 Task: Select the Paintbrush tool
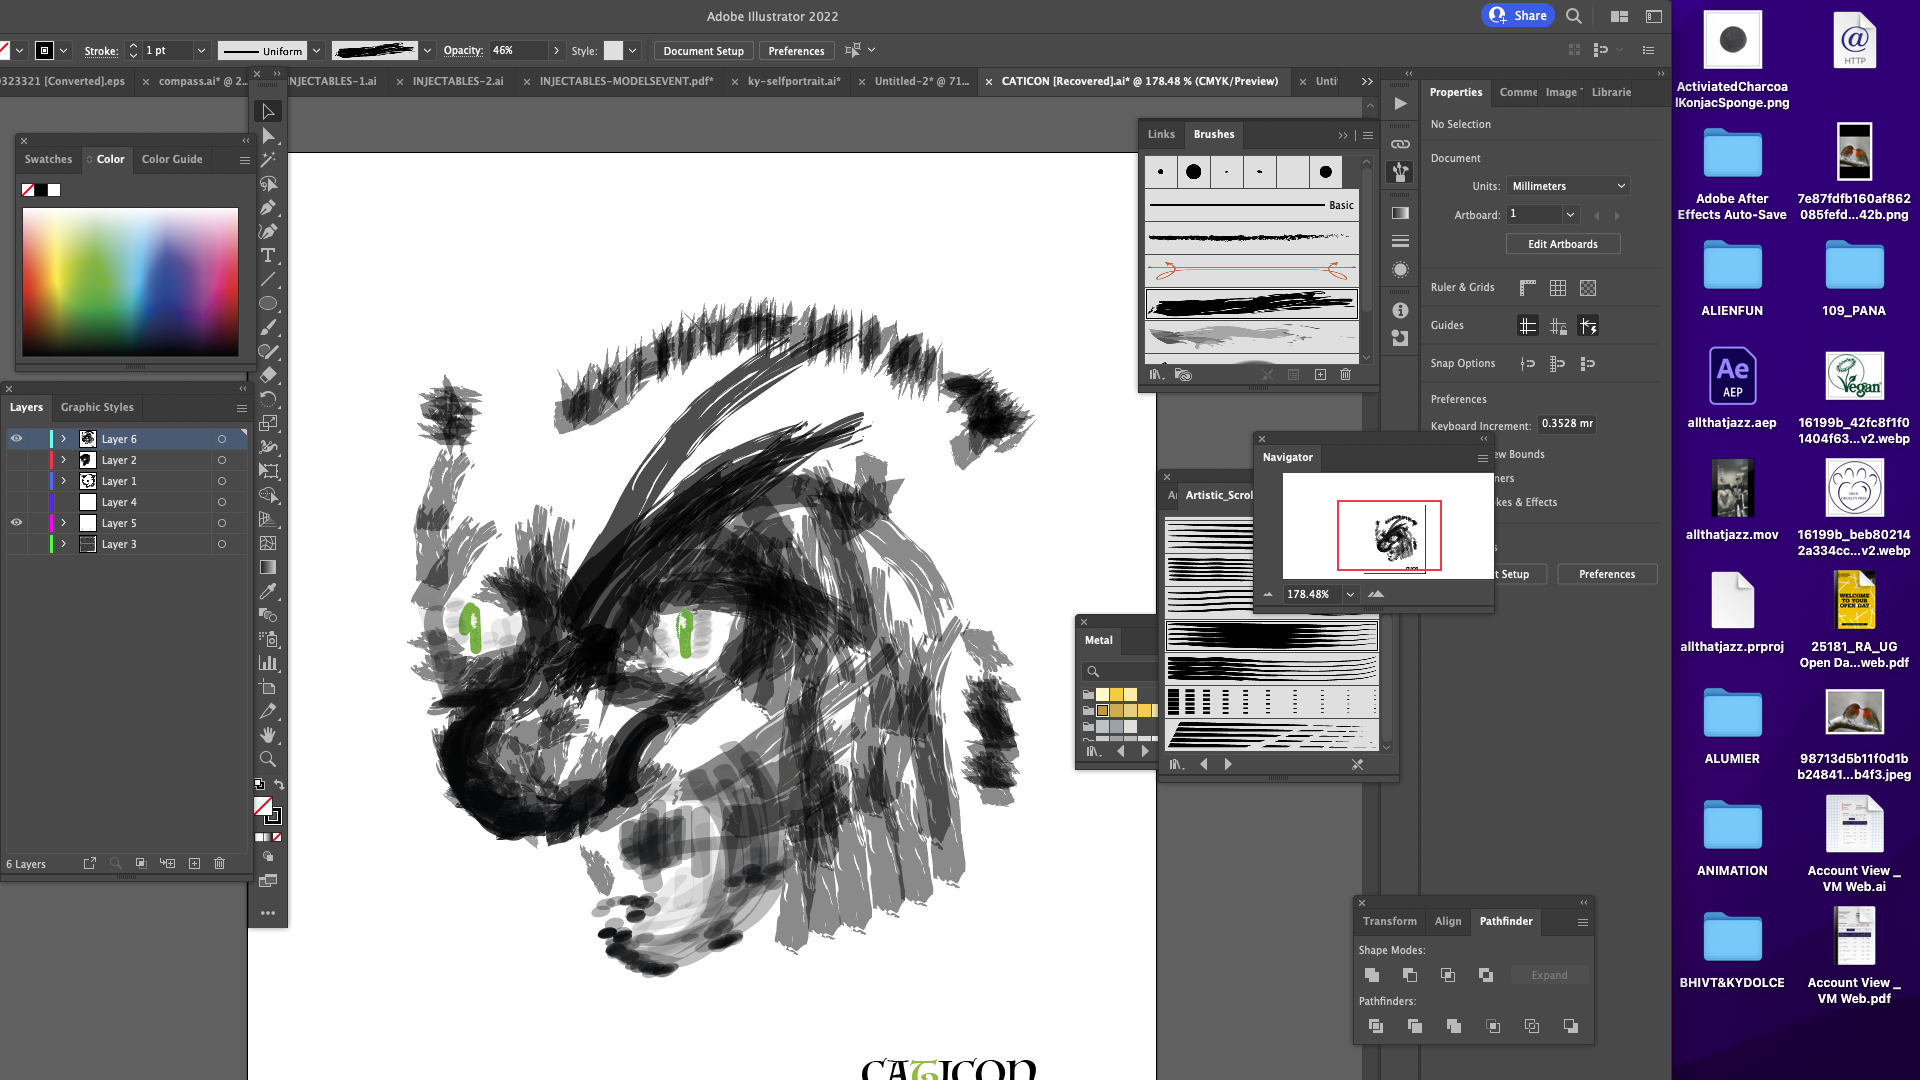268,327
